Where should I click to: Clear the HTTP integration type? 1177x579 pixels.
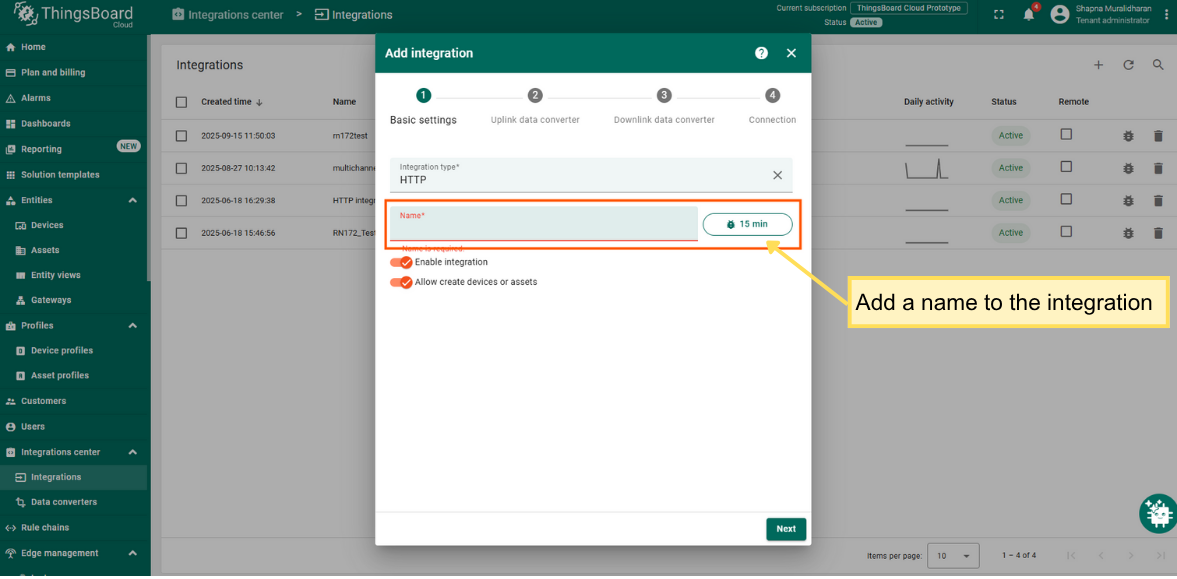777,175
